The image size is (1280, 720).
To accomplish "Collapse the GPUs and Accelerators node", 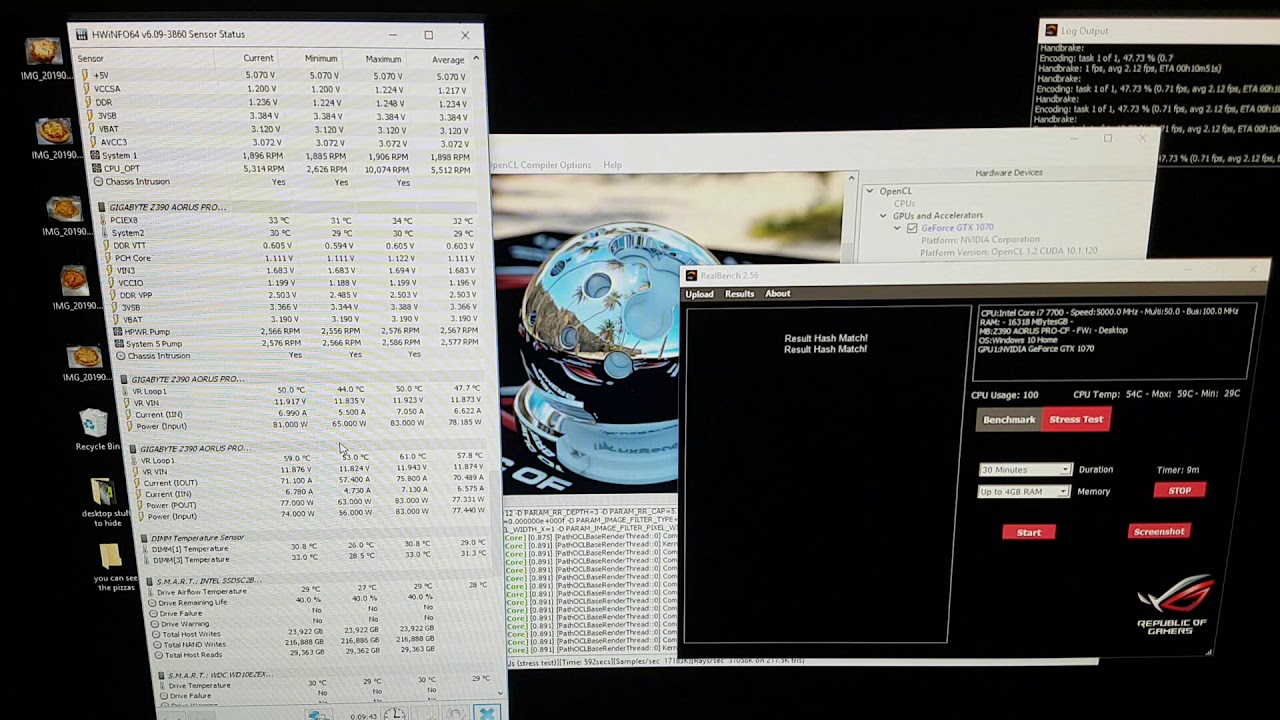I will pos(883,215).
